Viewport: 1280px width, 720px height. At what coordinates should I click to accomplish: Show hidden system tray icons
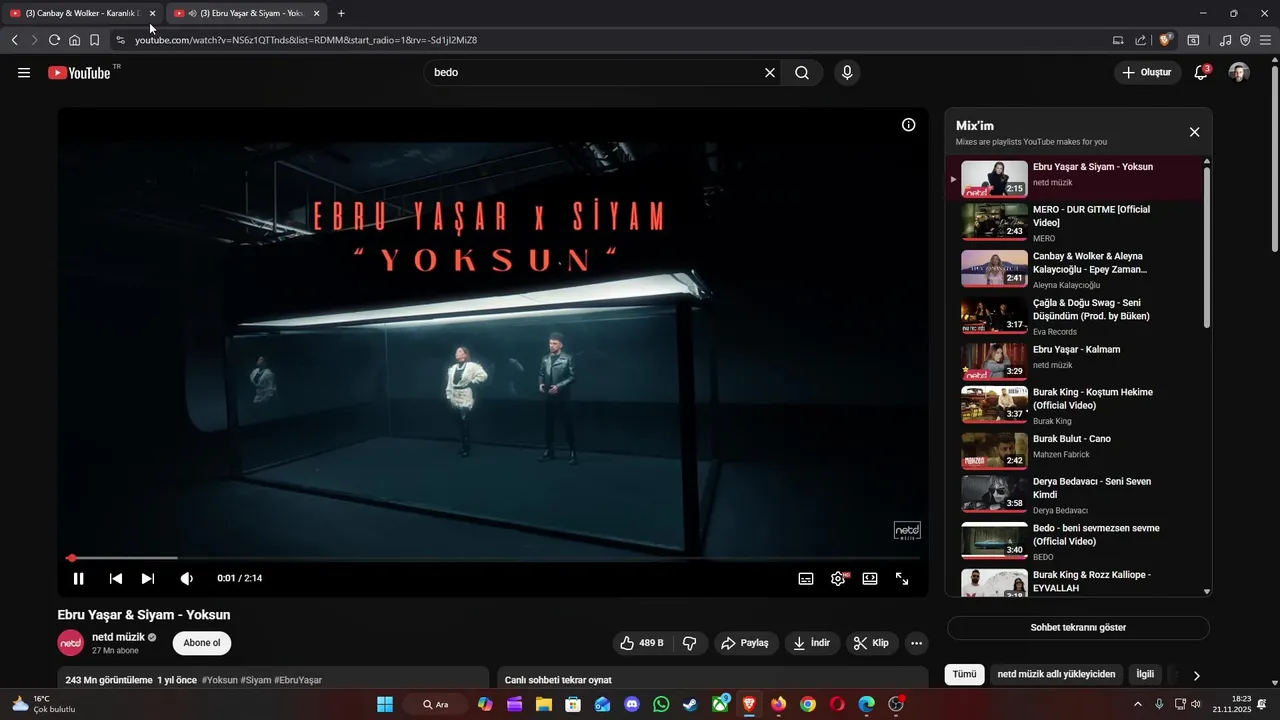1137,704
